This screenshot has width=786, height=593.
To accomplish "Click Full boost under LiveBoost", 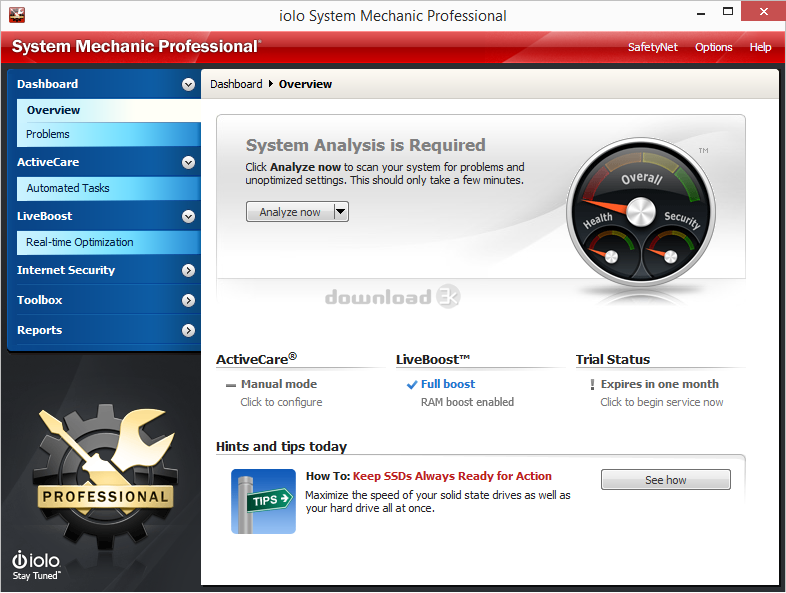I will [x=448, y=384].
